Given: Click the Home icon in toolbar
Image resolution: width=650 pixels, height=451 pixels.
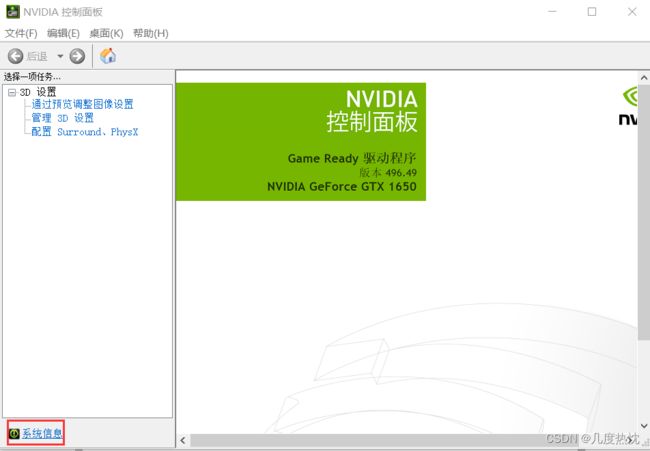Looking at the screenshot, I should pyautogui.click(x=108, y=56).
